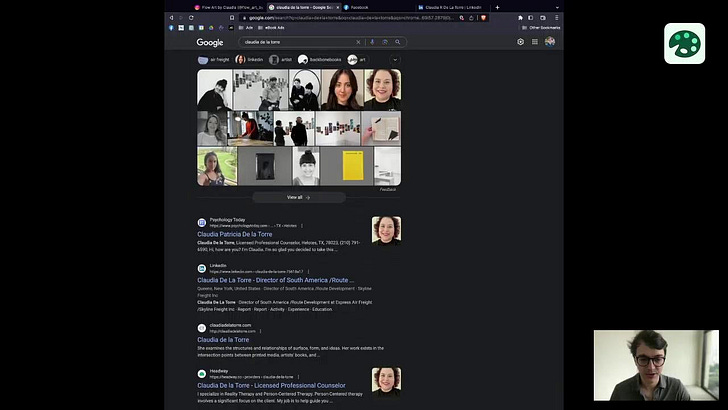Screen dimensions: 728x410
Task: Open the three-dot menu of Headway result
Action: click(x=298, y=377)
